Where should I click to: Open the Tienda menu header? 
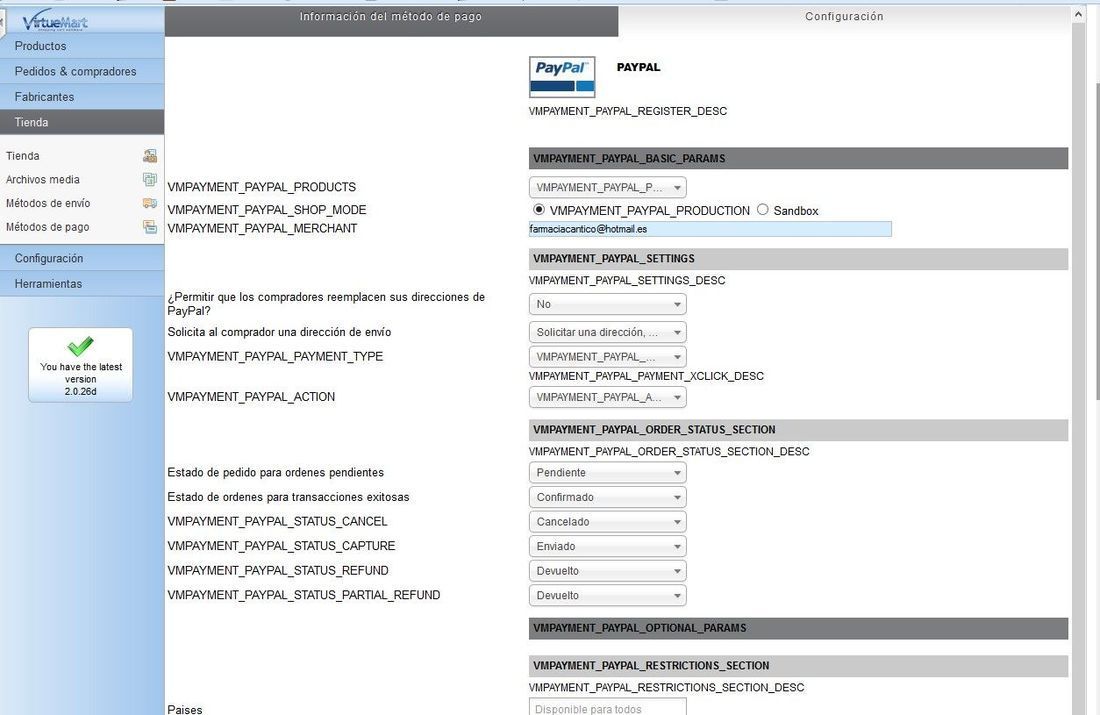click(82, 122)
